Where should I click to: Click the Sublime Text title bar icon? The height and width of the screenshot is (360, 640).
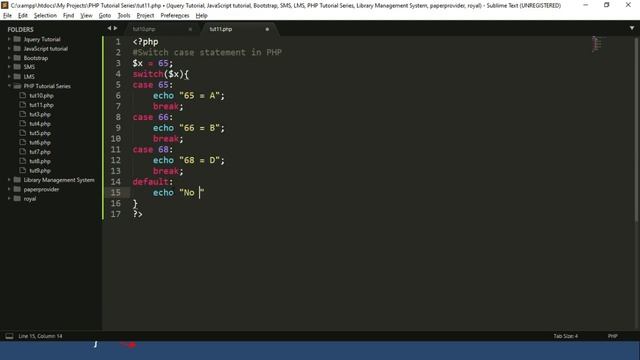4,5
